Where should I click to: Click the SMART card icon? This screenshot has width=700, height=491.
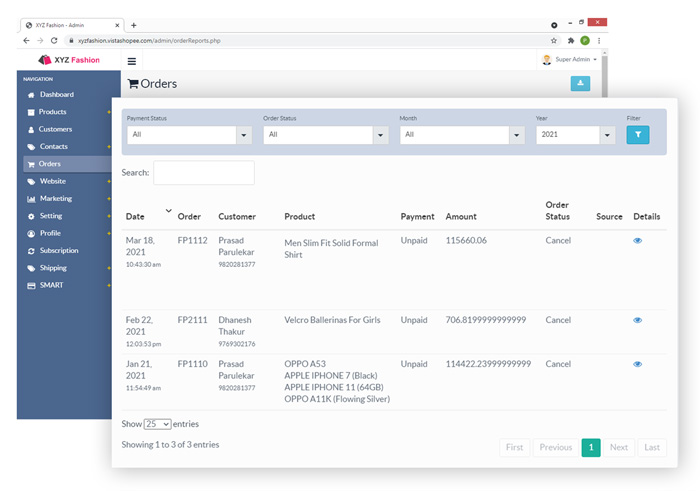31,286
